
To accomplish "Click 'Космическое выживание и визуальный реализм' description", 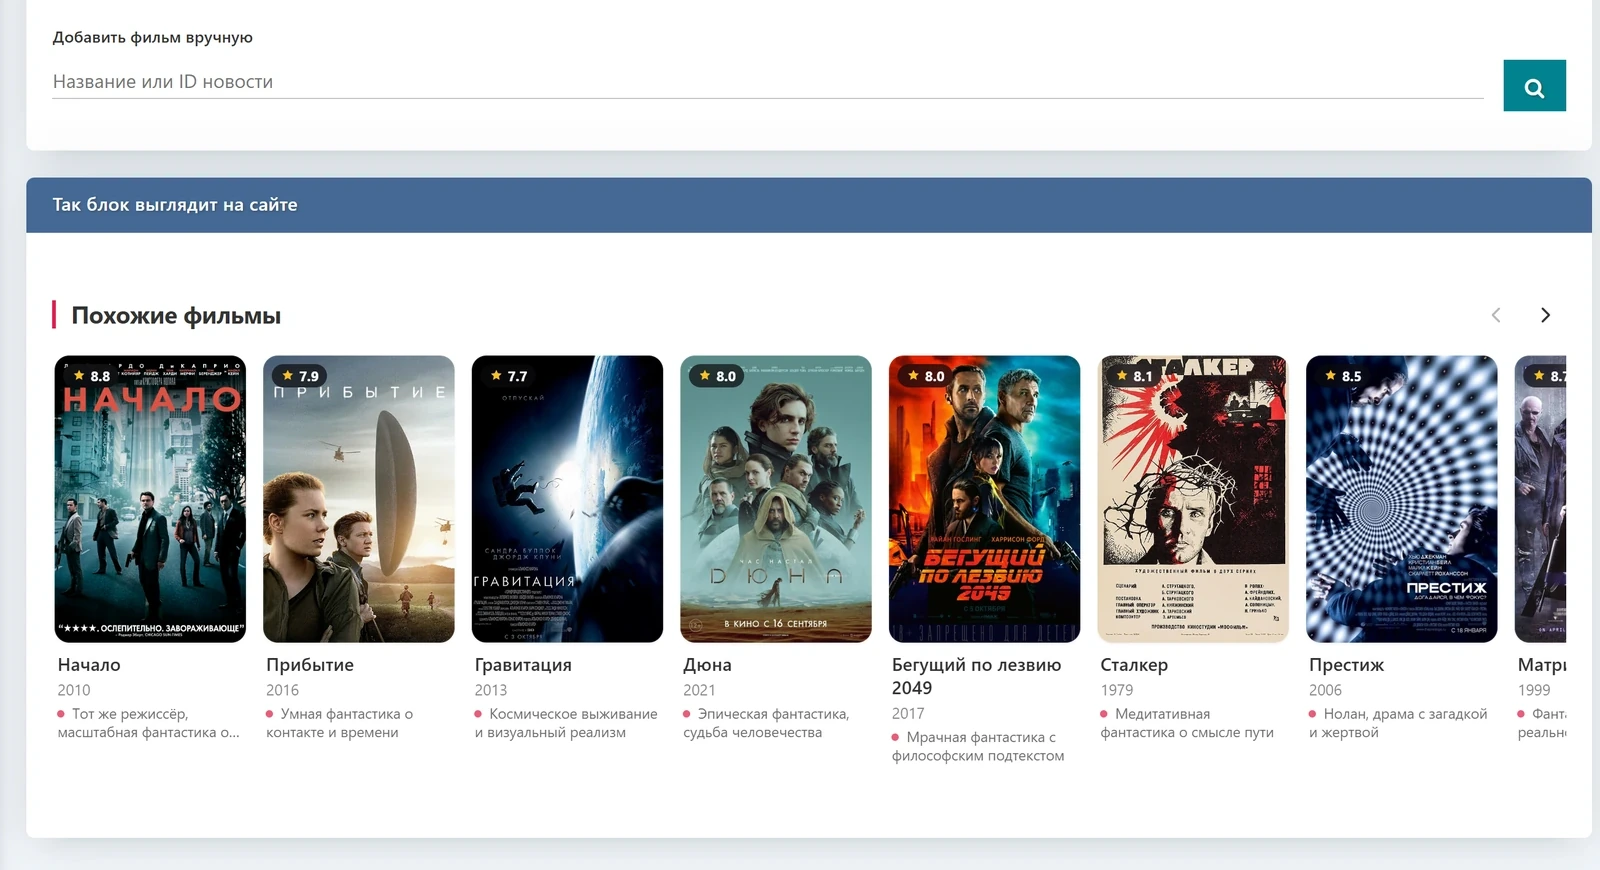I will click(x=566, y=723).
